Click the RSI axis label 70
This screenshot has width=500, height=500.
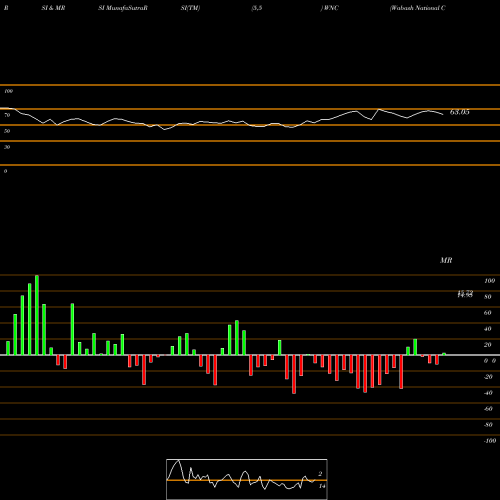7,115
